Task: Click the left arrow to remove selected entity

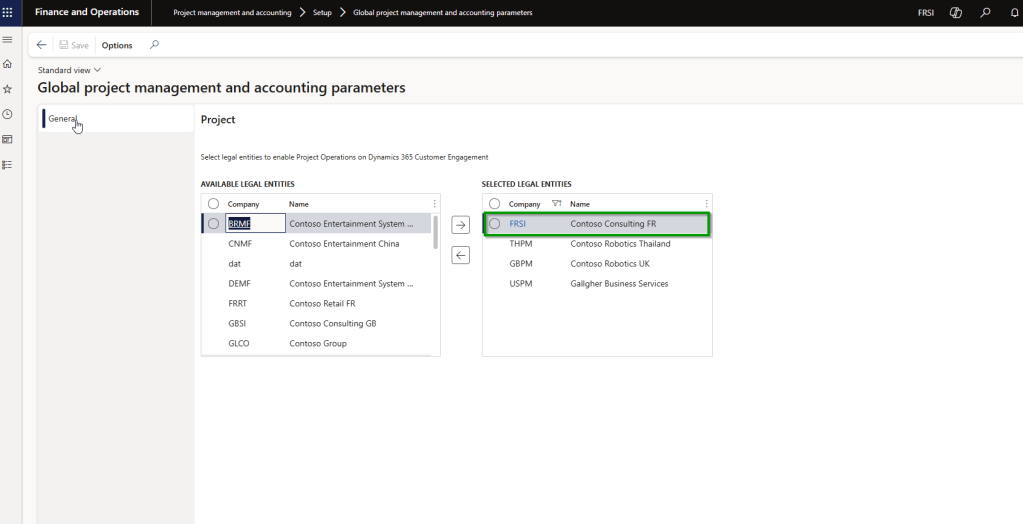Action: click(x=461, y=256)
